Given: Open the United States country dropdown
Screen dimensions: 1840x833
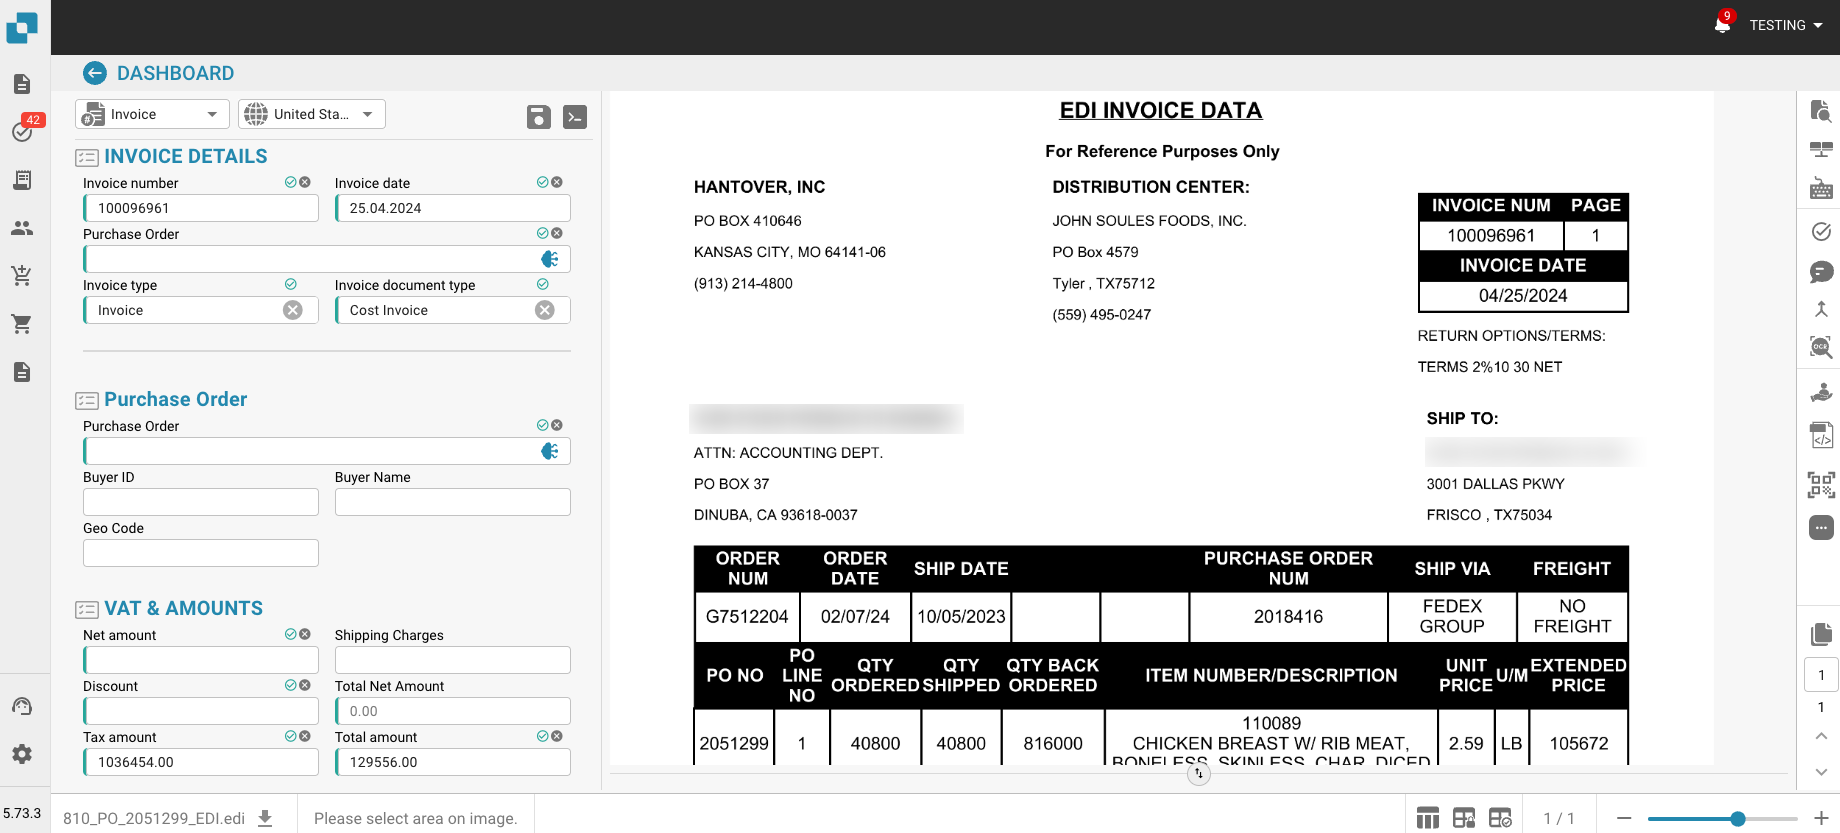Looking at the screenshot, I should (x=311, y=114).
